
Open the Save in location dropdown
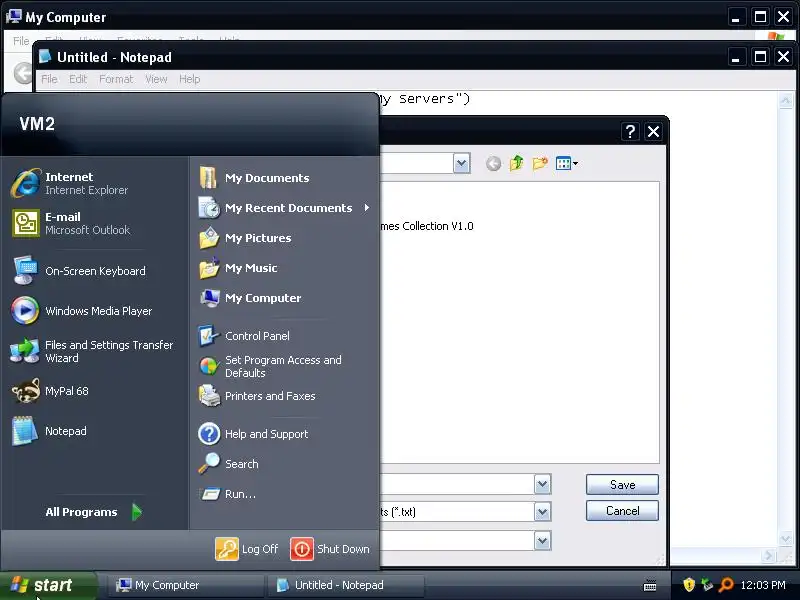coord(461,164)
